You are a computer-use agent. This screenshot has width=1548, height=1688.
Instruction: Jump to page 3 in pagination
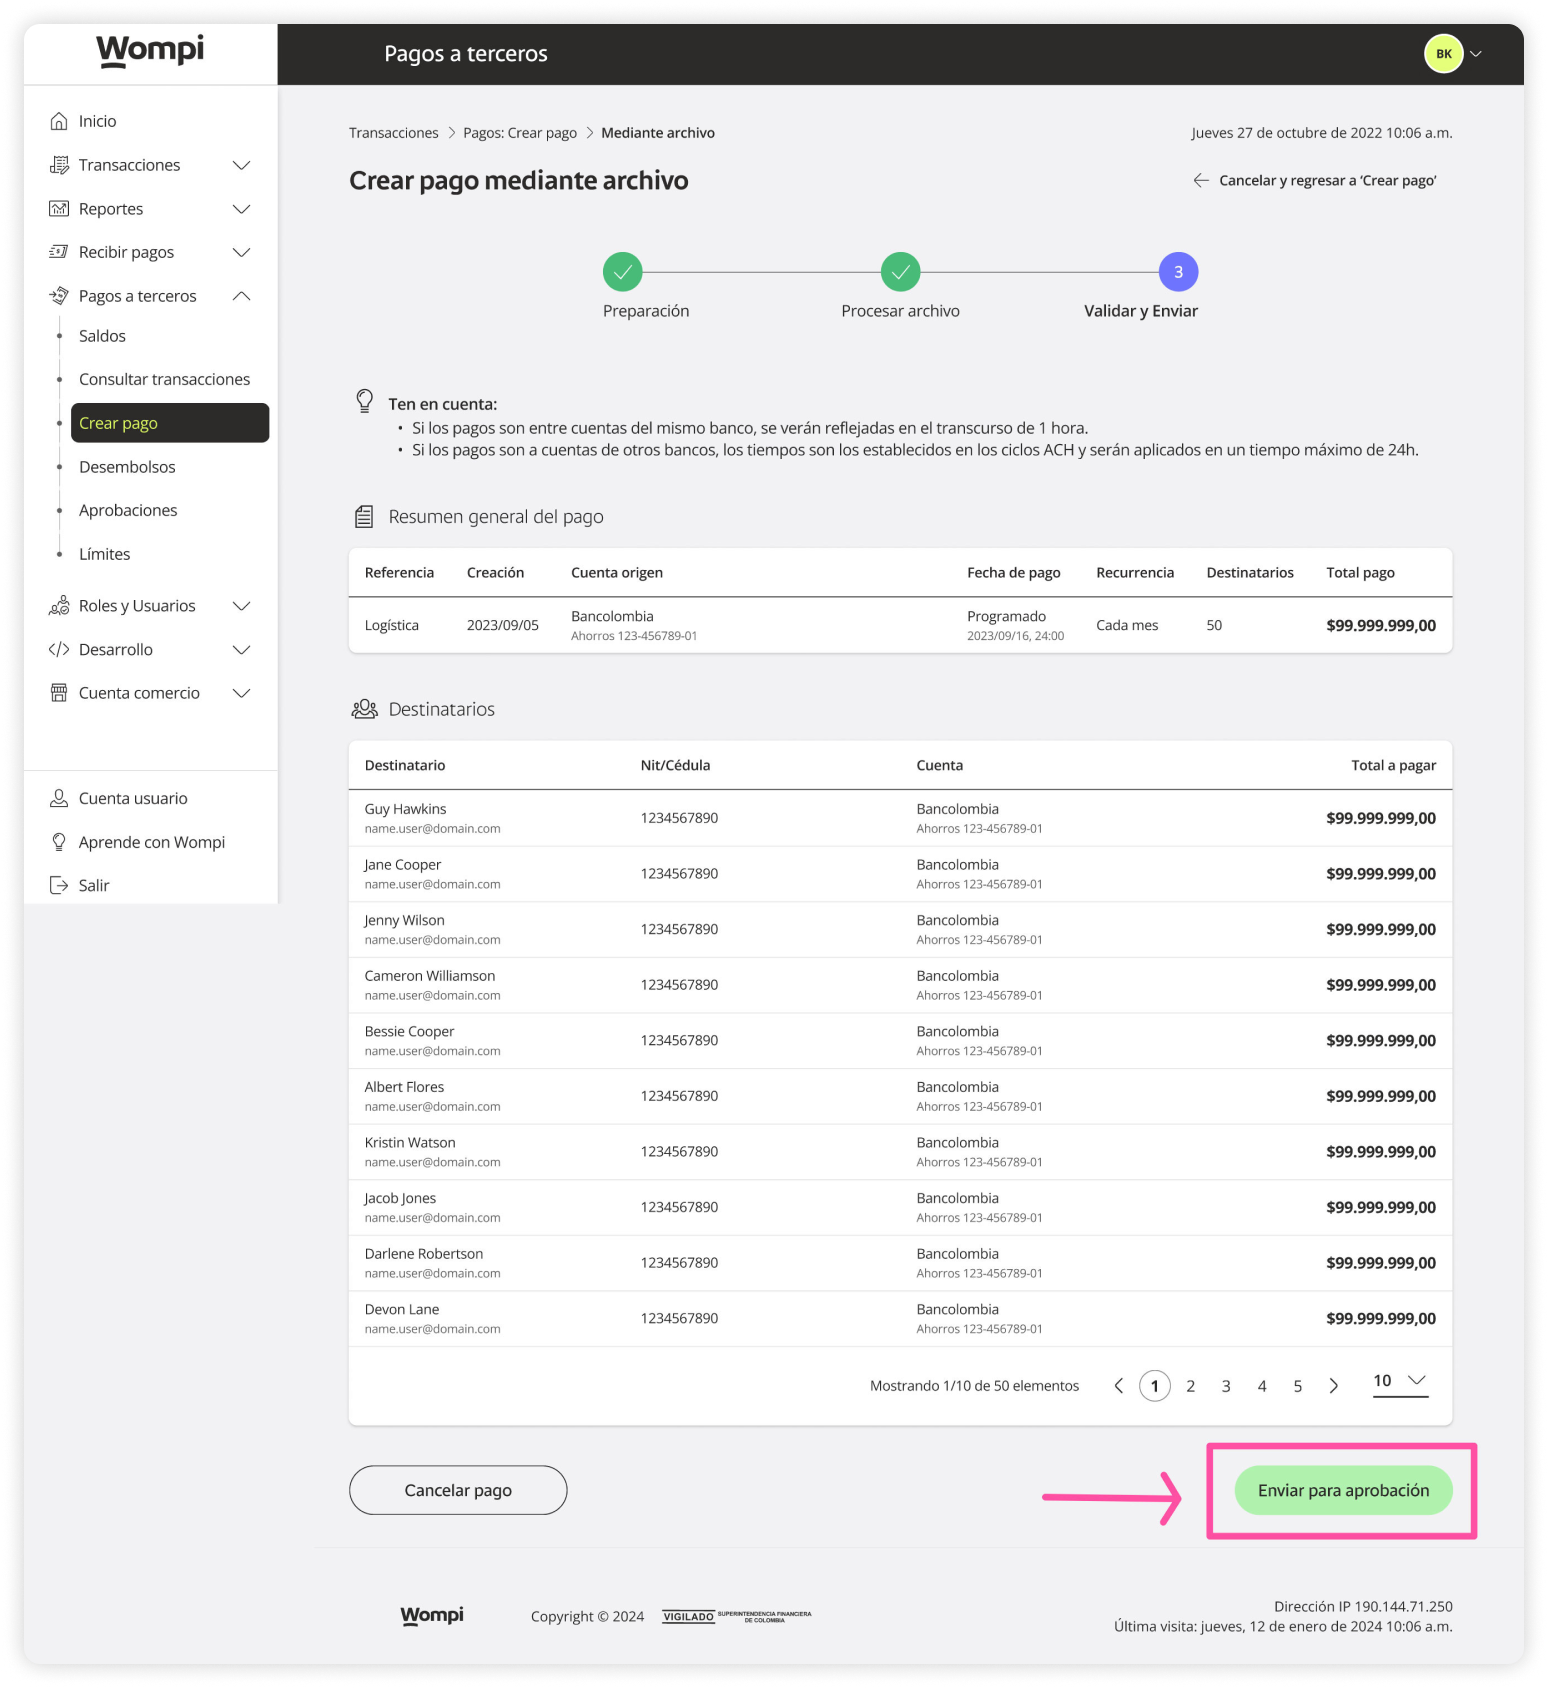1226,1386
